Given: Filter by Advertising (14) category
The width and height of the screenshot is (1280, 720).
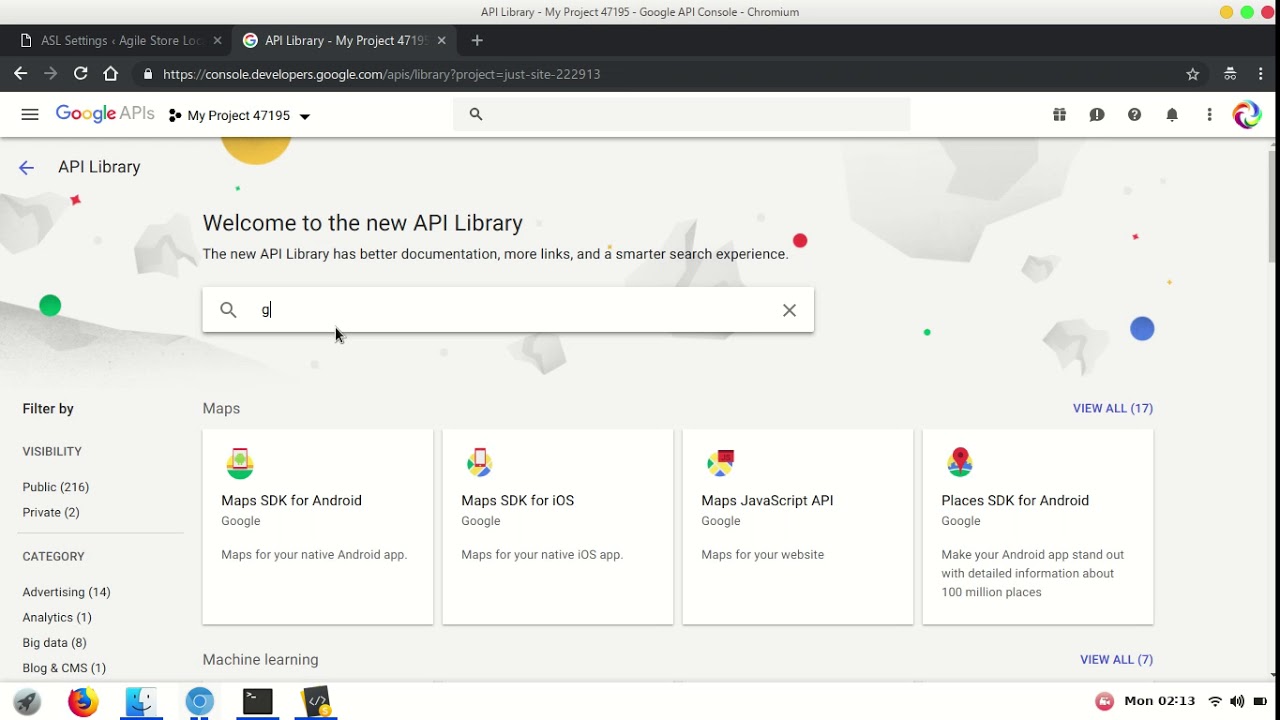Looking at the screenshot, I should click(66, 592).
